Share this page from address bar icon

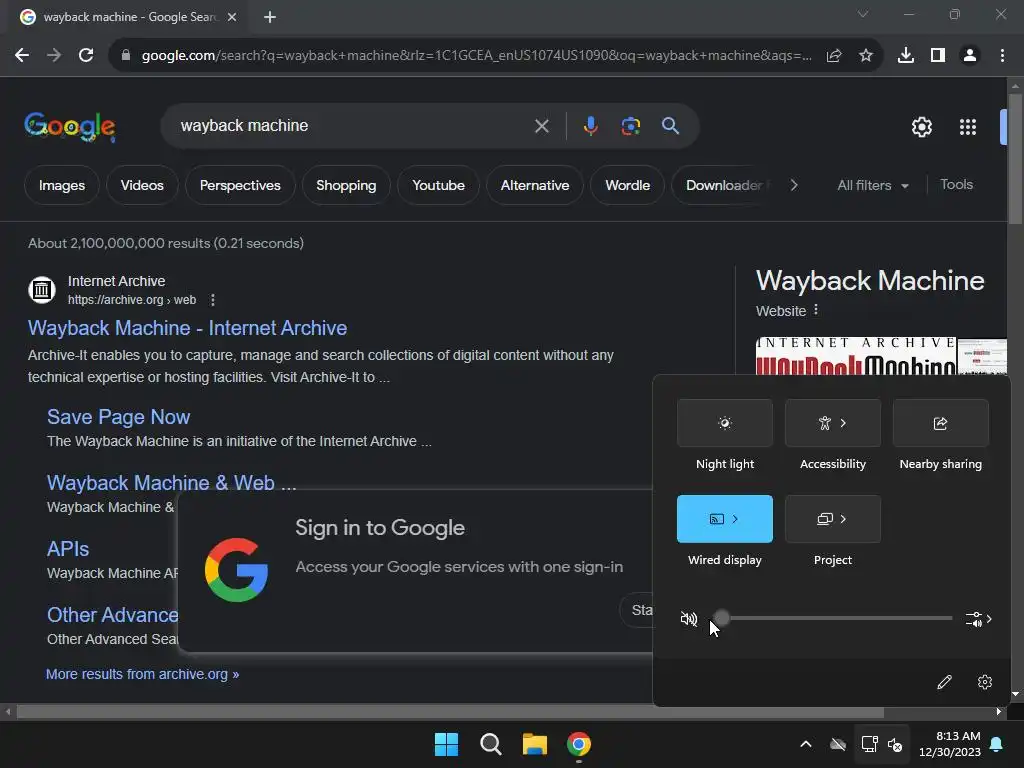(834, 56)
